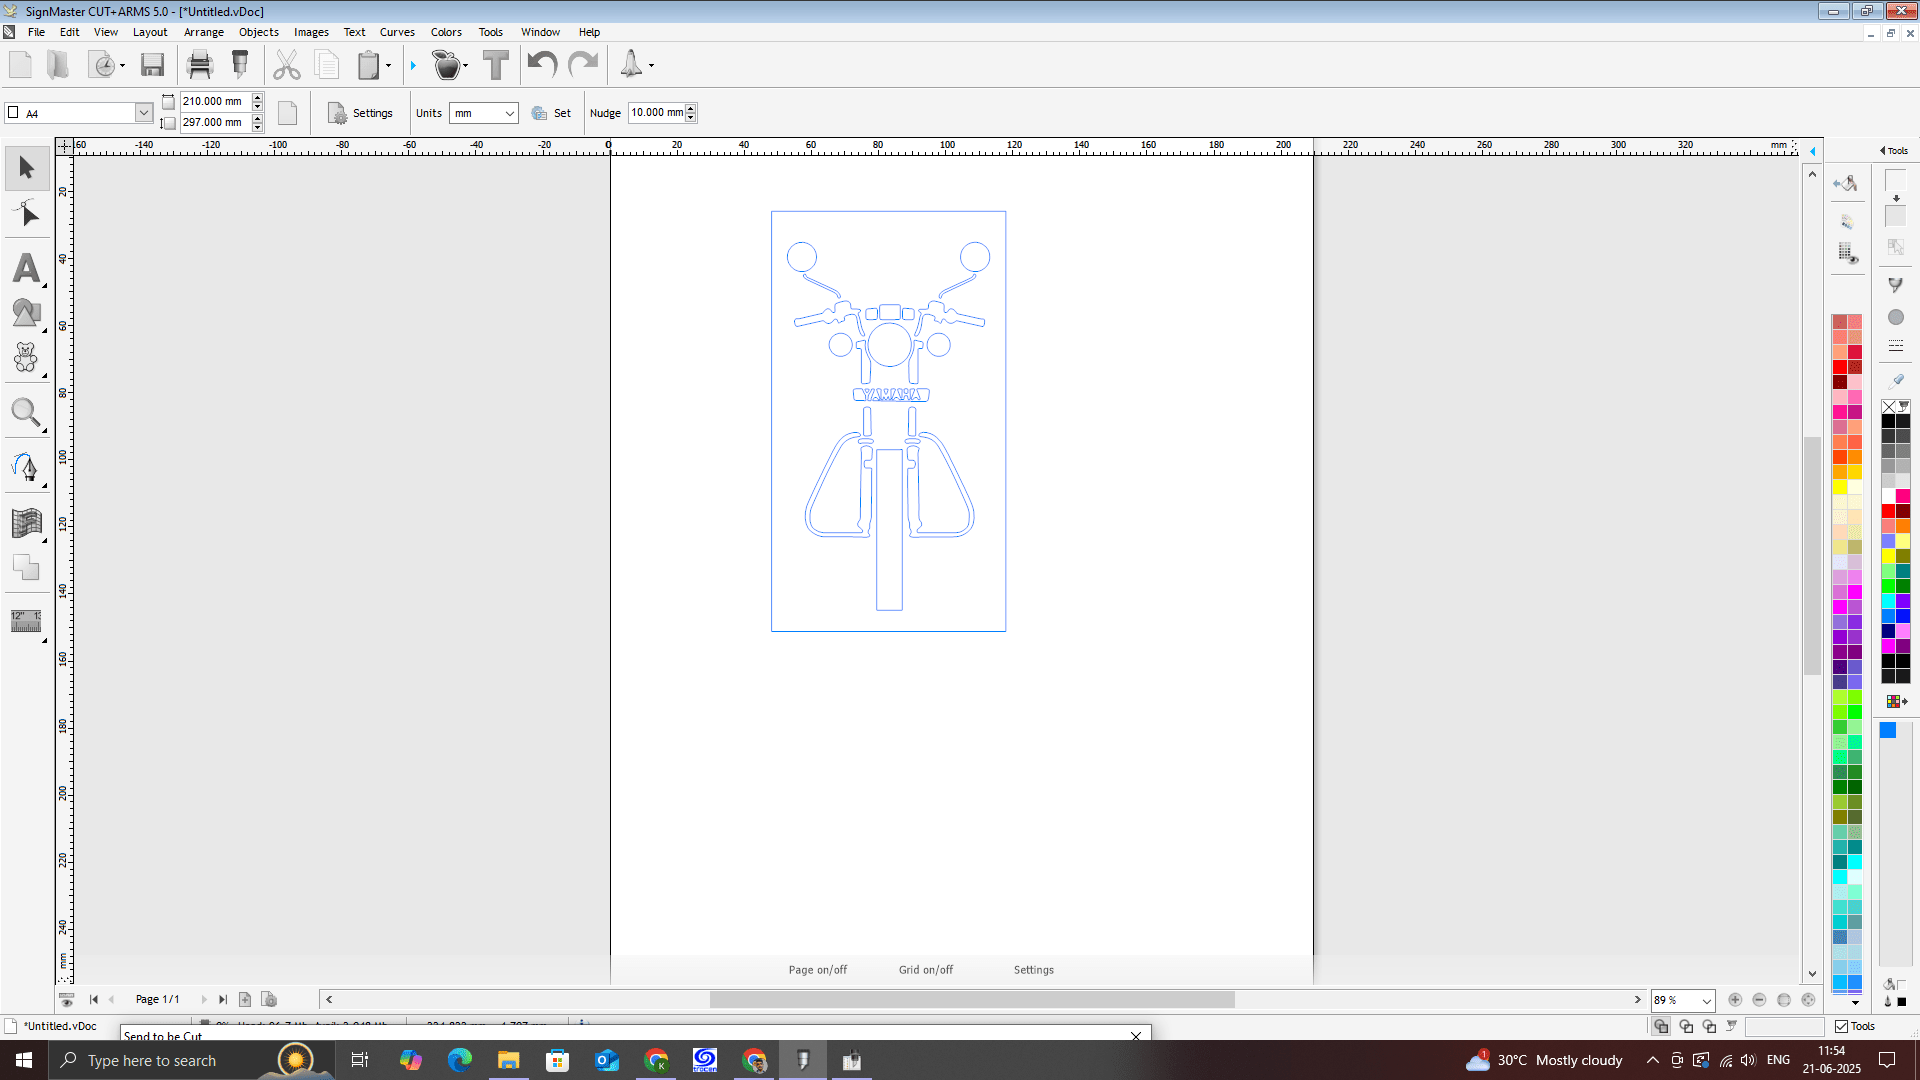Select the Zoom magnifier tool
Viewport: 1920px width, 1080px height.
point(26,412)
